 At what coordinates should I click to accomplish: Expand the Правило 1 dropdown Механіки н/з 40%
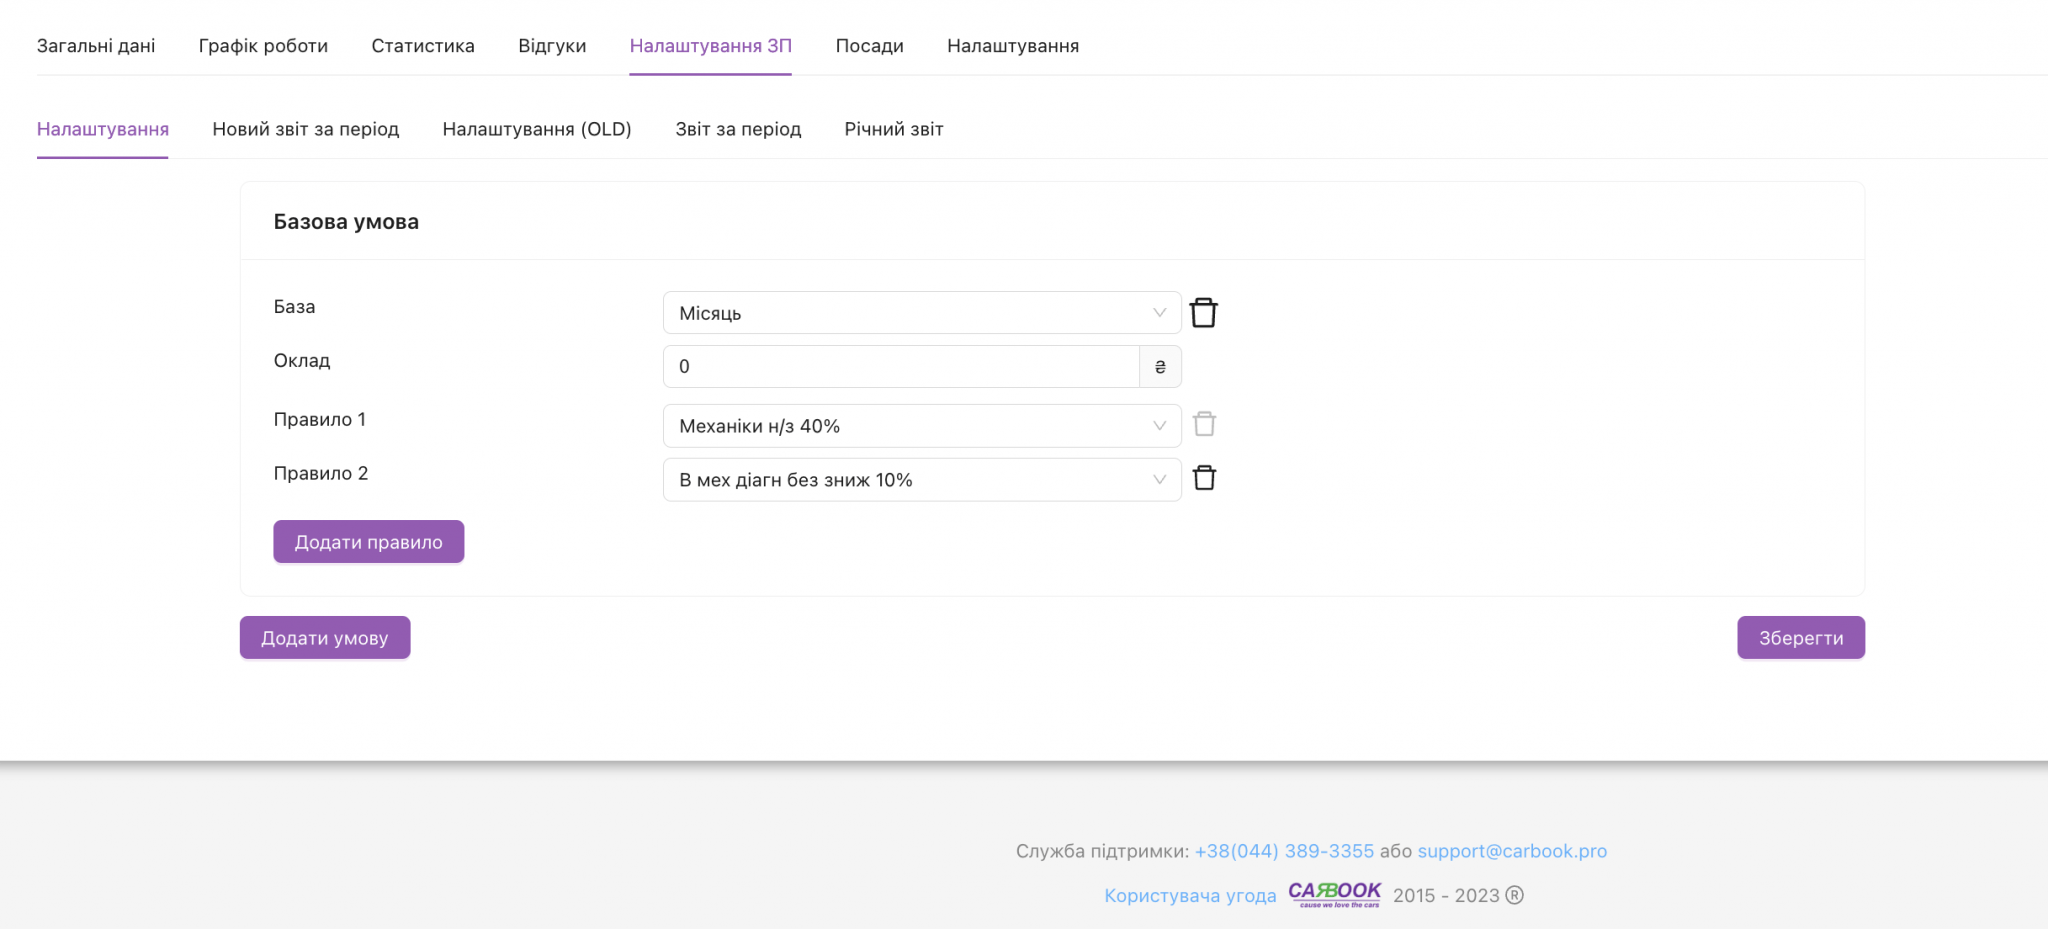920,426
